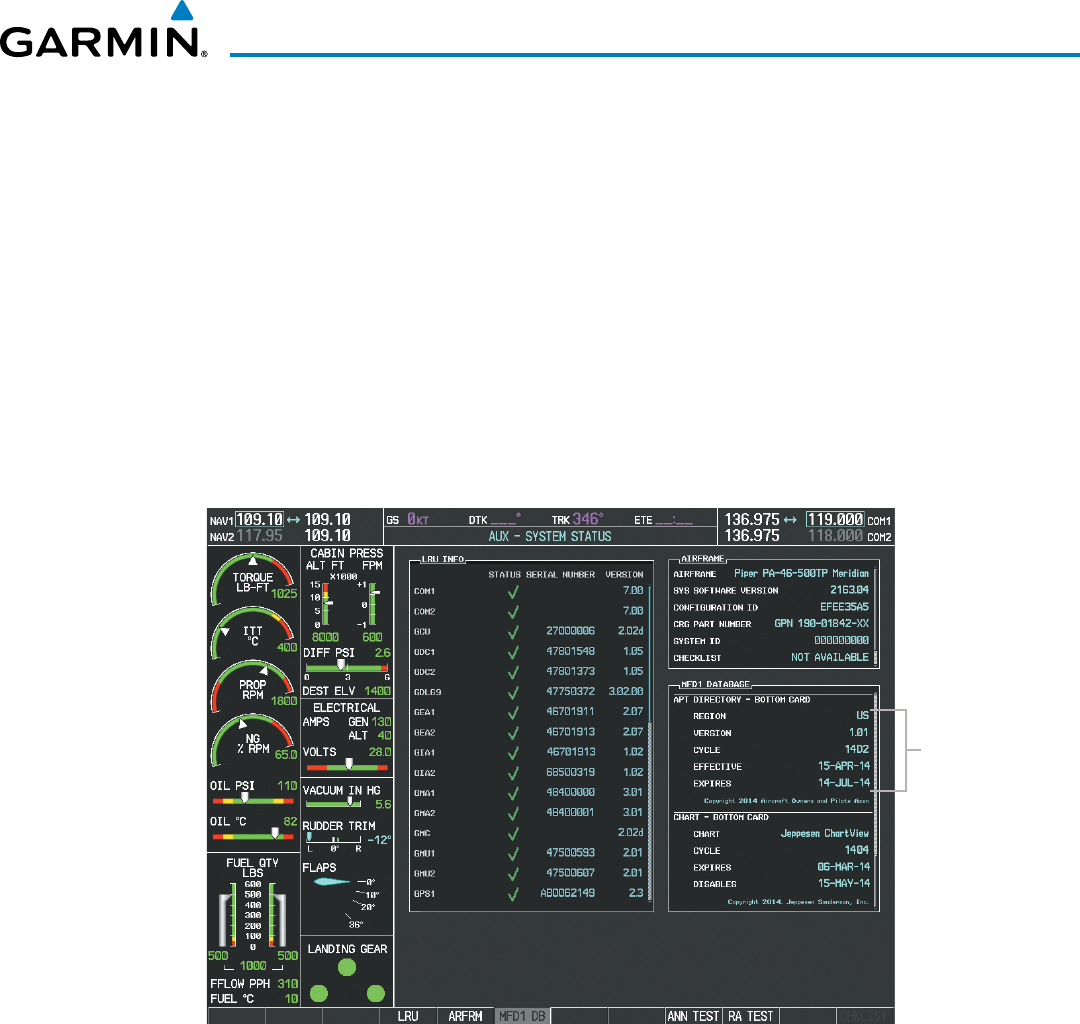
Task: Click checklist status NOT AVAILABLE
Action: point(830,658)
